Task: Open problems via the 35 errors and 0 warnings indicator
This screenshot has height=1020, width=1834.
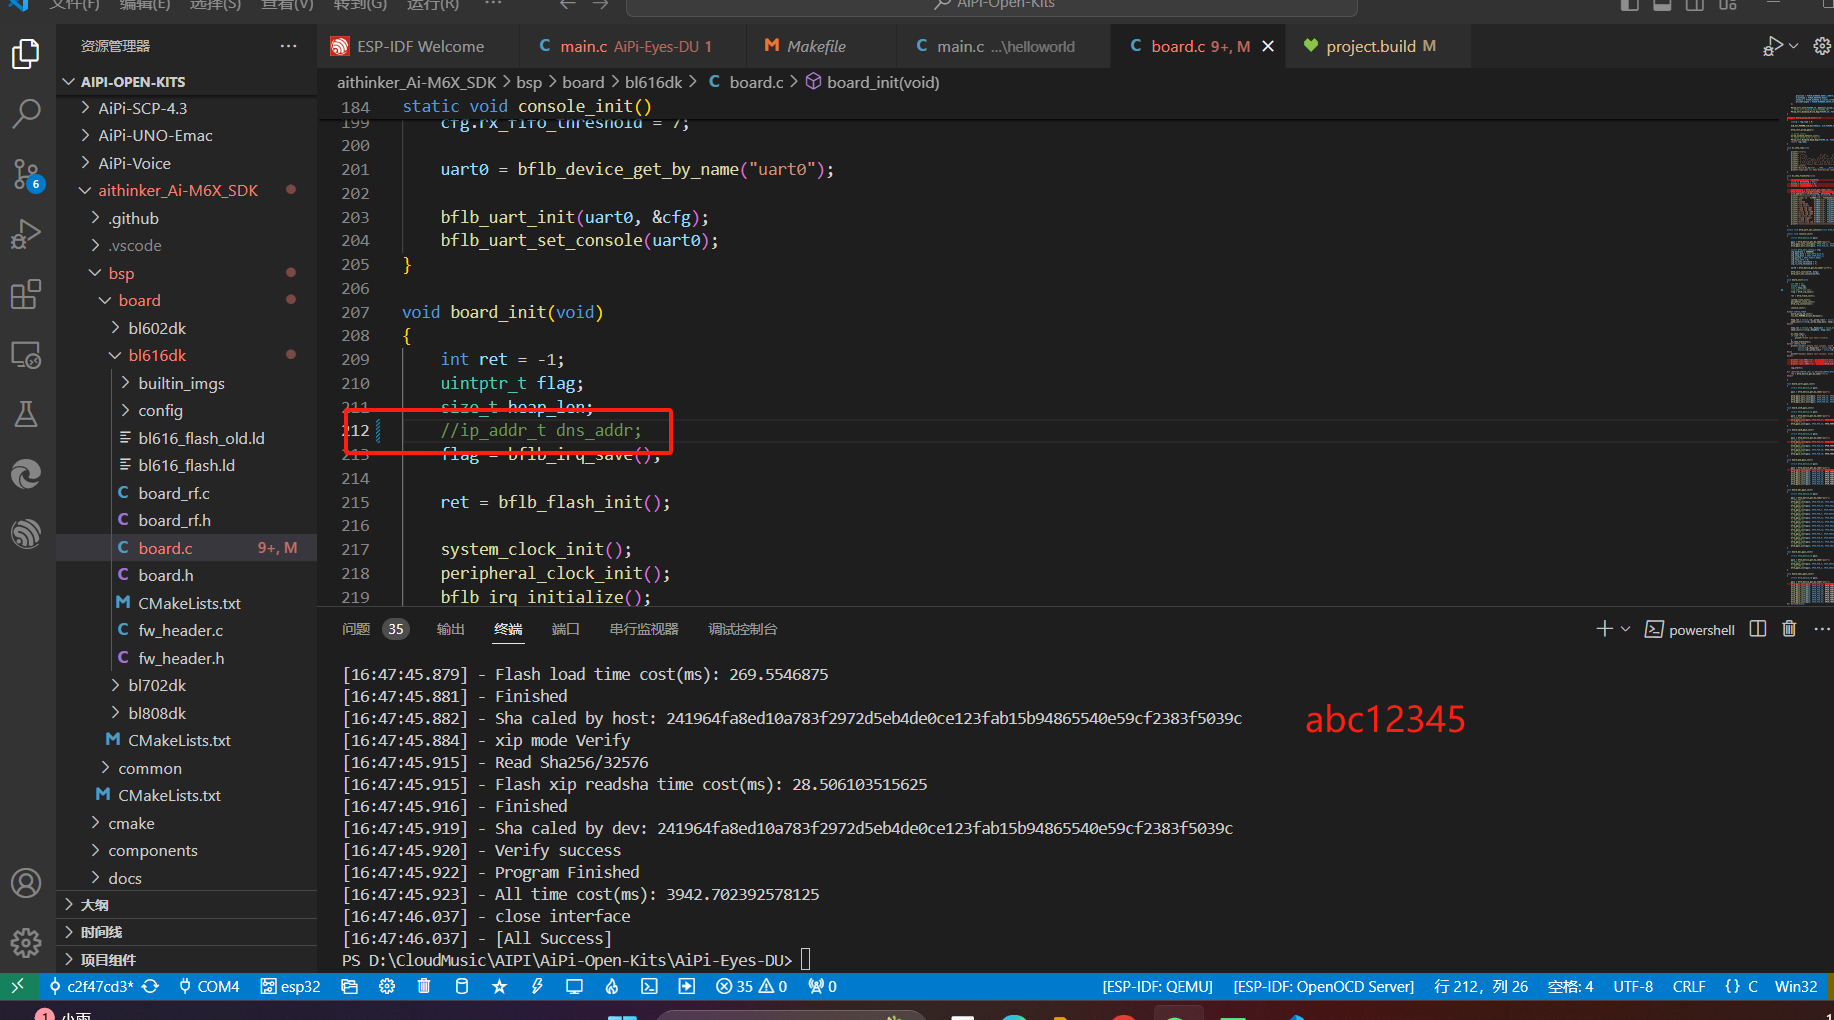Action: tap(751, 986)
